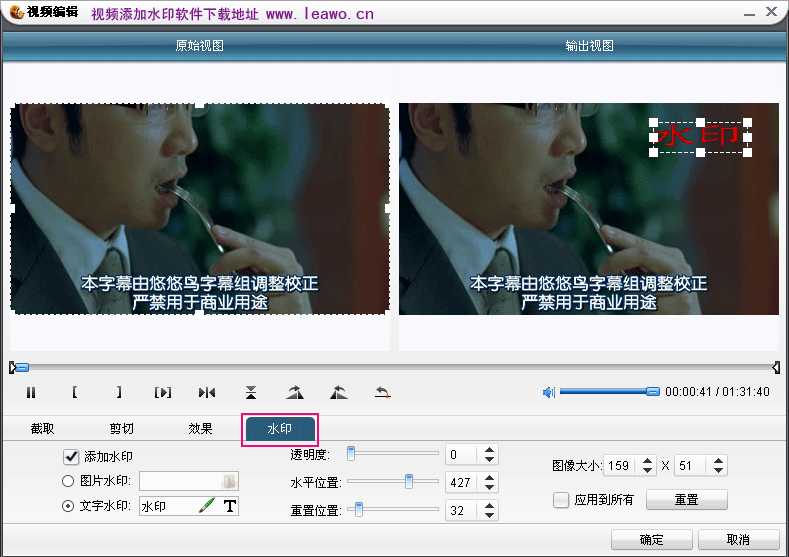Increase the 透明度 value with up arrow
Screen dimensions: 789x557
coord(489,450)
